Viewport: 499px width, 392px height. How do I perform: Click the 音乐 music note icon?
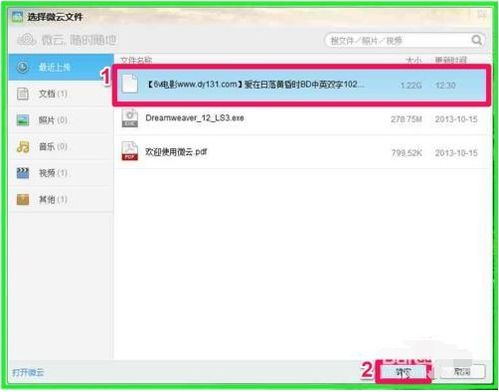click(23, 146)
